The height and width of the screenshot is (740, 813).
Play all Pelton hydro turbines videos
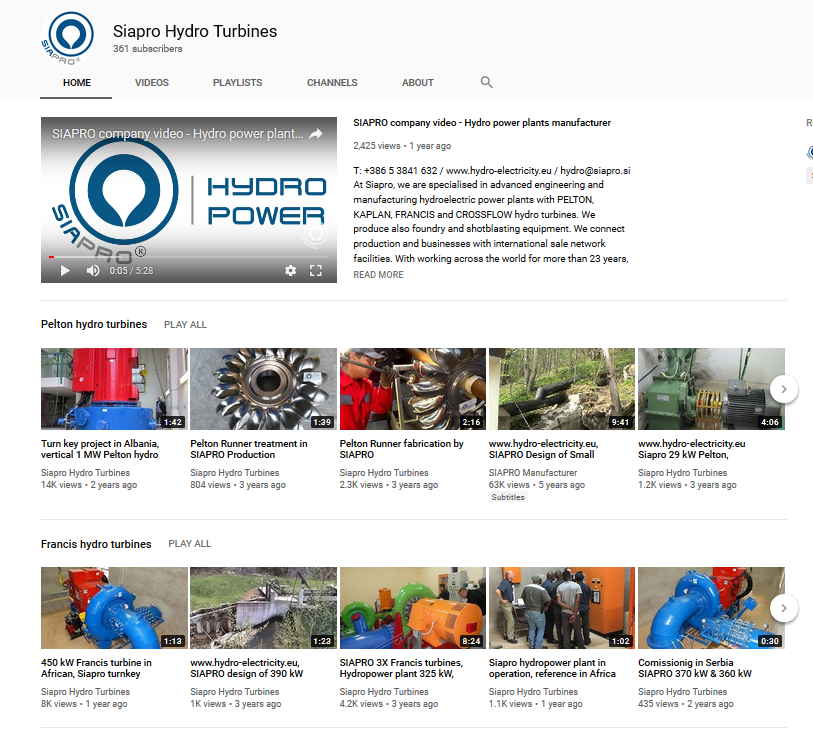185,325
